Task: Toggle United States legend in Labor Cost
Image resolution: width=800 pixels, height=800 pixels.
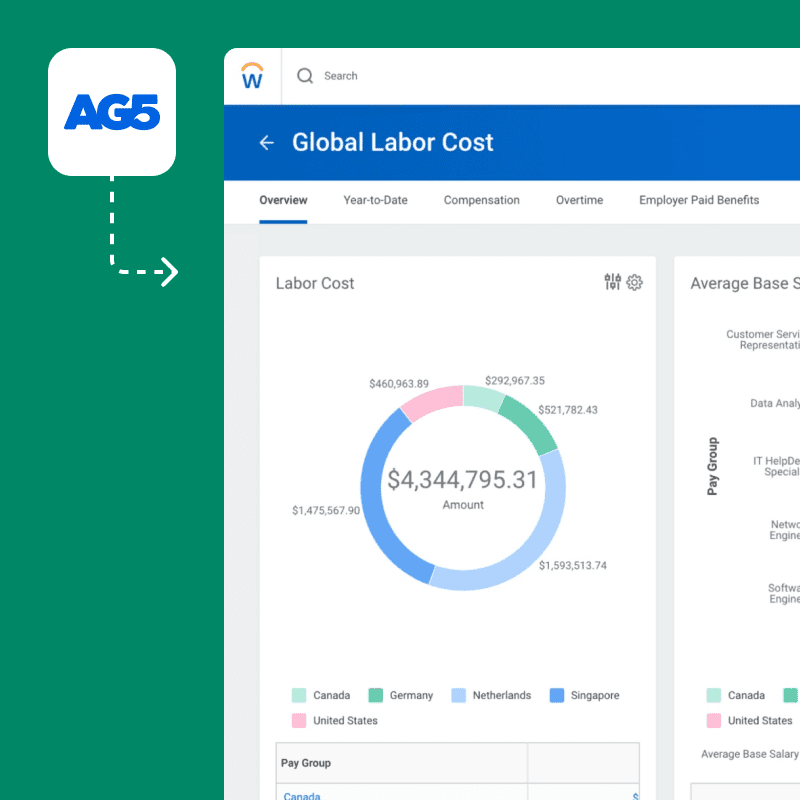Action: [x=335, y=720]
